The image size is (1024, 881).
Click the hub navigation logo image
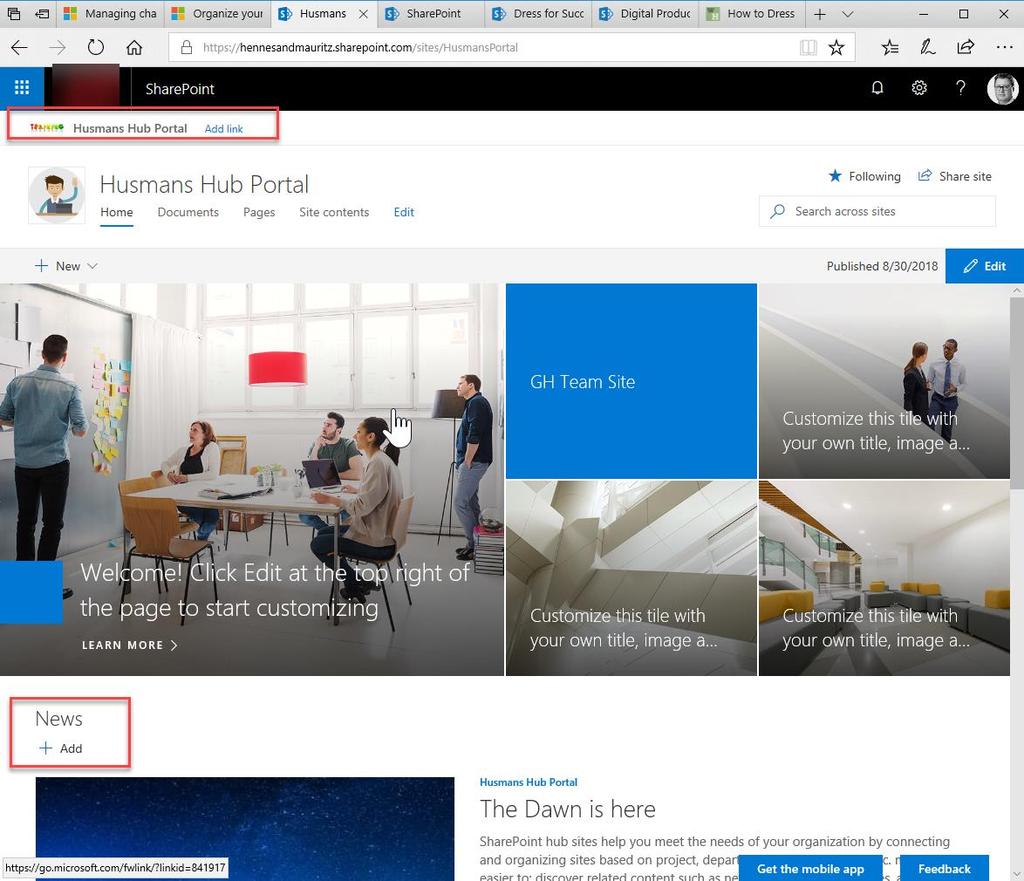tap(46, 127)
